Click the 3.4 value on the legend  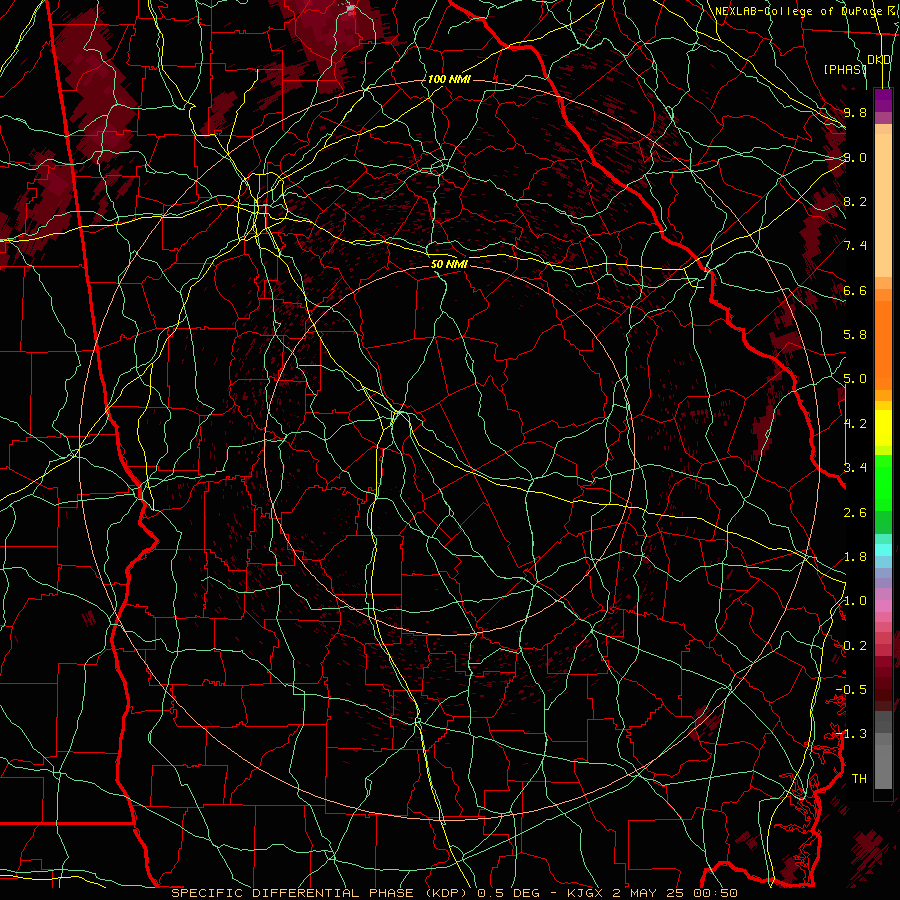pyautogui.click(x=855, y=467)
